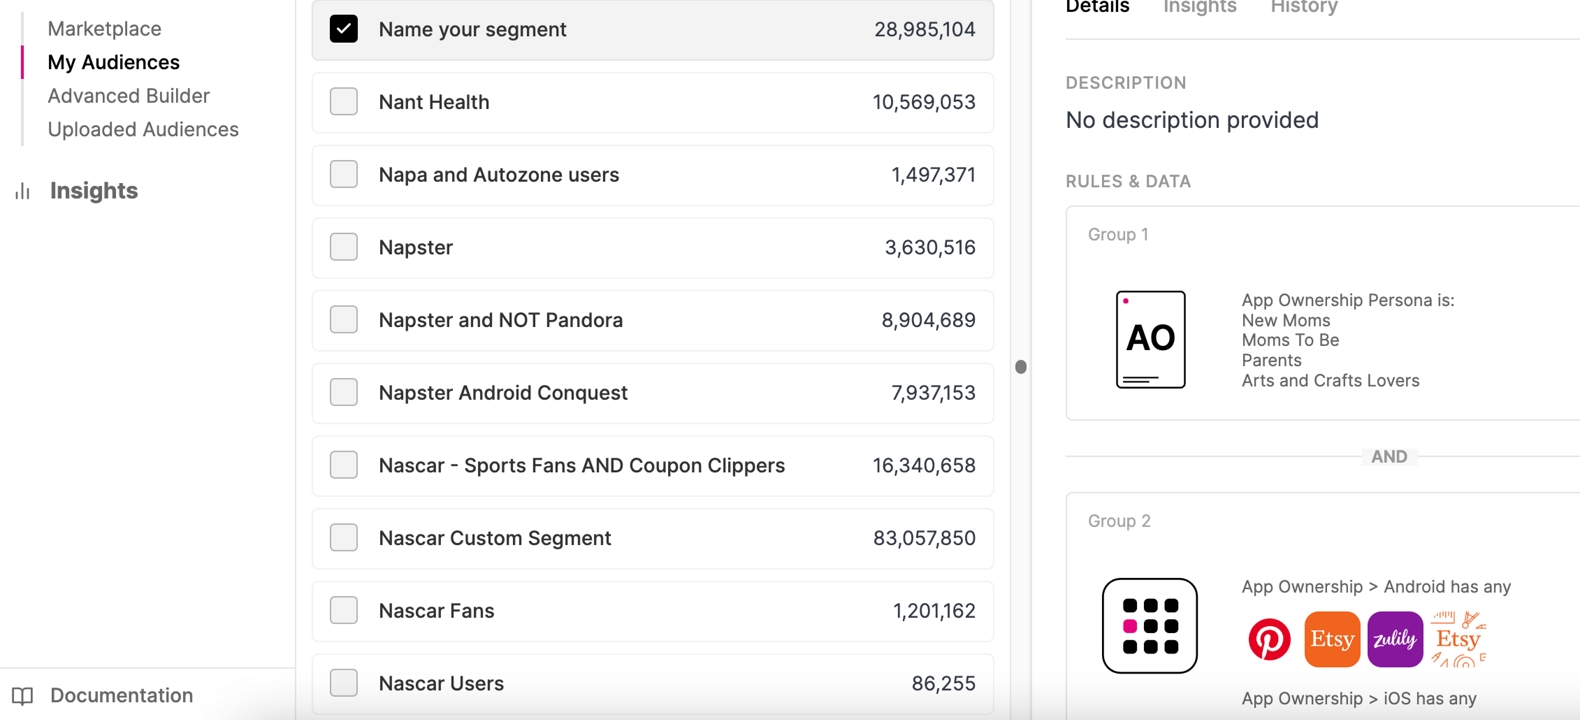Click the purple Zulily app icon
This screenshot has width=1580, height=720.
[x=1395, y=640]
